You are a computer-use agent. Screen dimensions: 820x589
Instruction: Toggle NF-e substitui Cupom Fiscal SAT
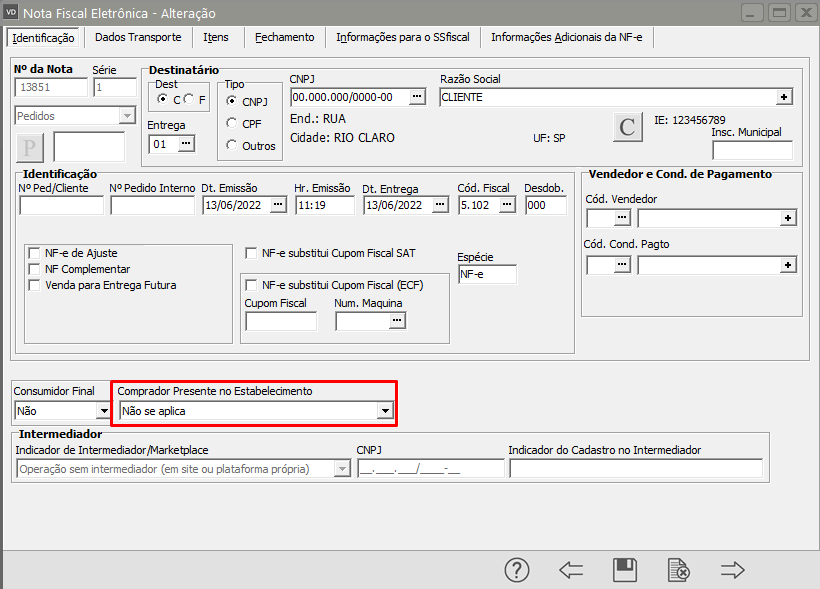click(253, 254)
